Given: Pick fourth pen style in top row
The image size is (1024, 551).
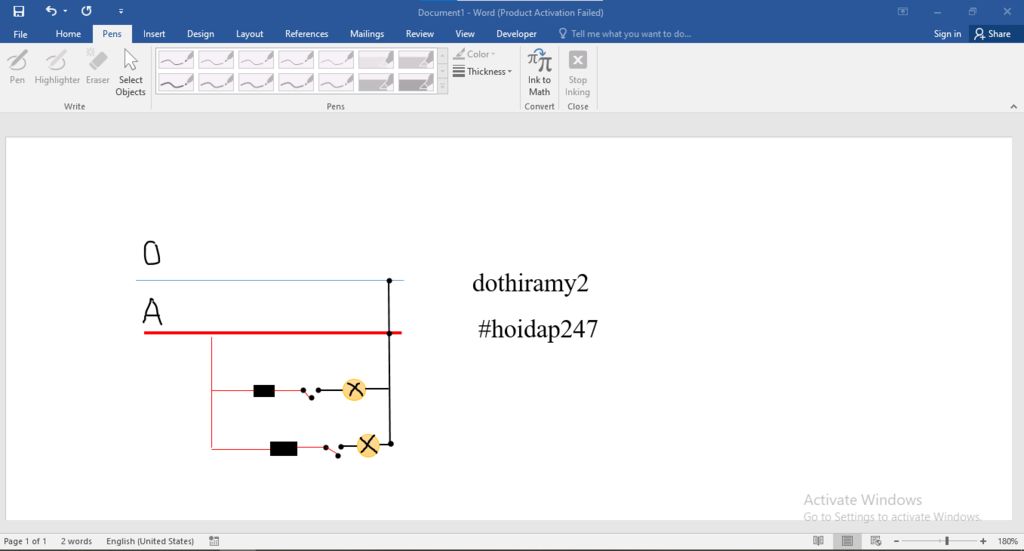Looking at the screenshot, I should coord(296,60).
